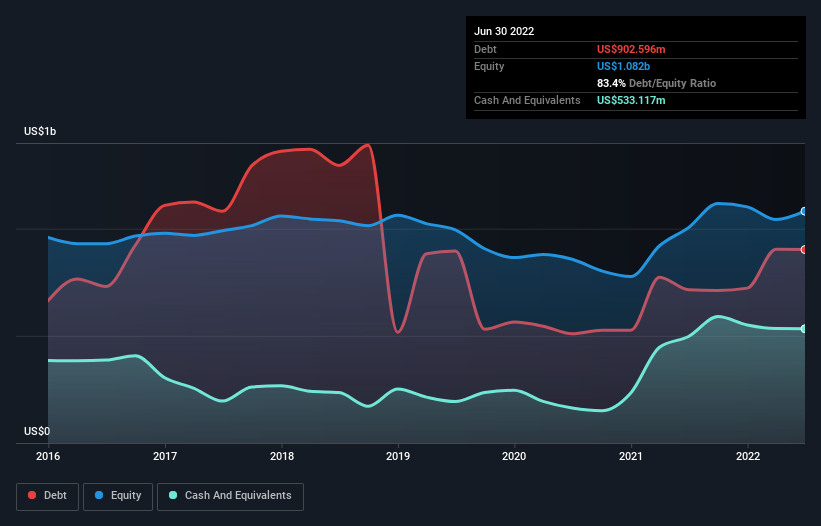Click the teal Cash legend dot
Viewport: 821px width, 526px height.
tap(173, 495)
